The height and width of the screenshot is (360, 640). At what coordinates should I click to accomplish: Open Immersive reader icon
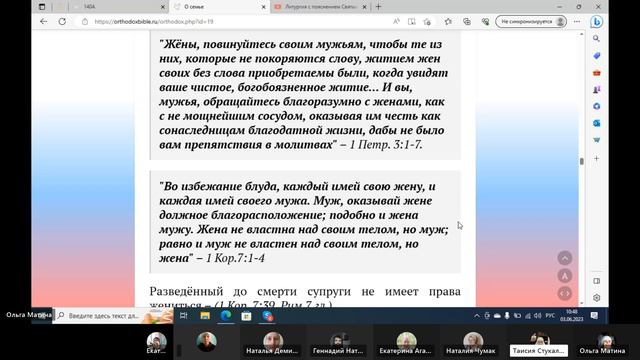coord(411,22)
